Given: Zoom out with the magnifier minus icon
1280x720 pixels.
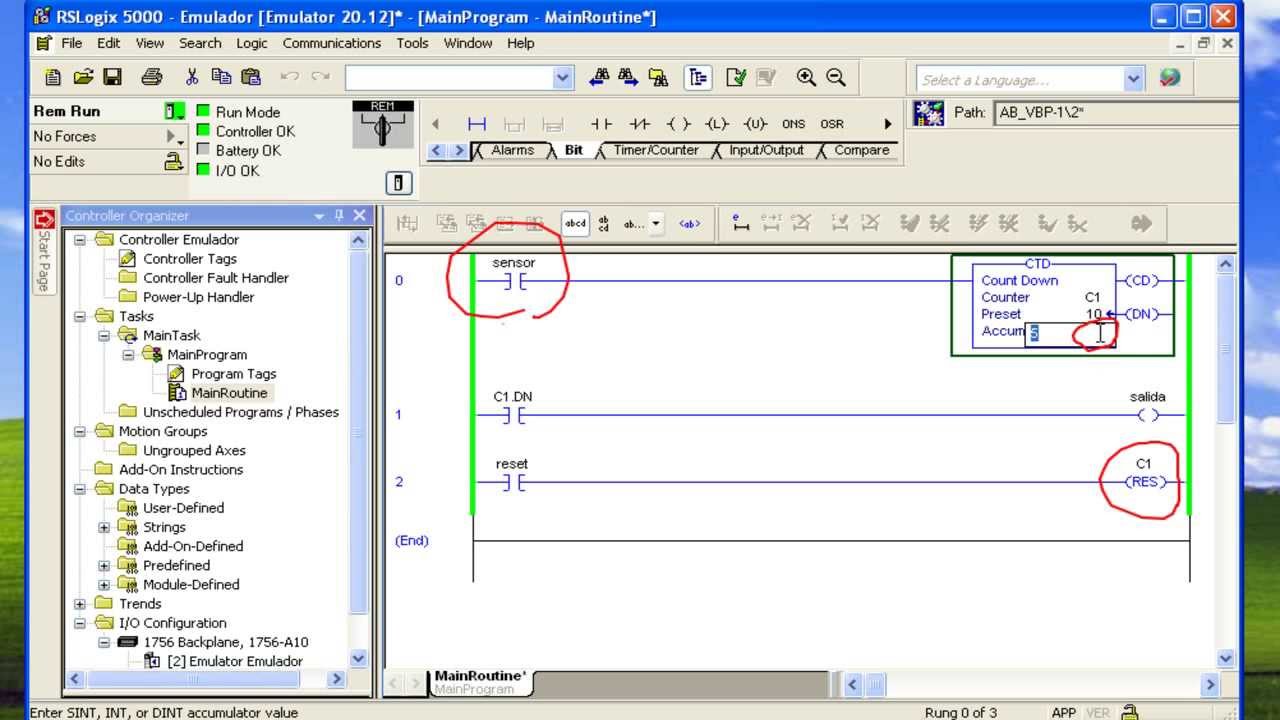Looking at the screenshot, I should click(x=836, y=77).
